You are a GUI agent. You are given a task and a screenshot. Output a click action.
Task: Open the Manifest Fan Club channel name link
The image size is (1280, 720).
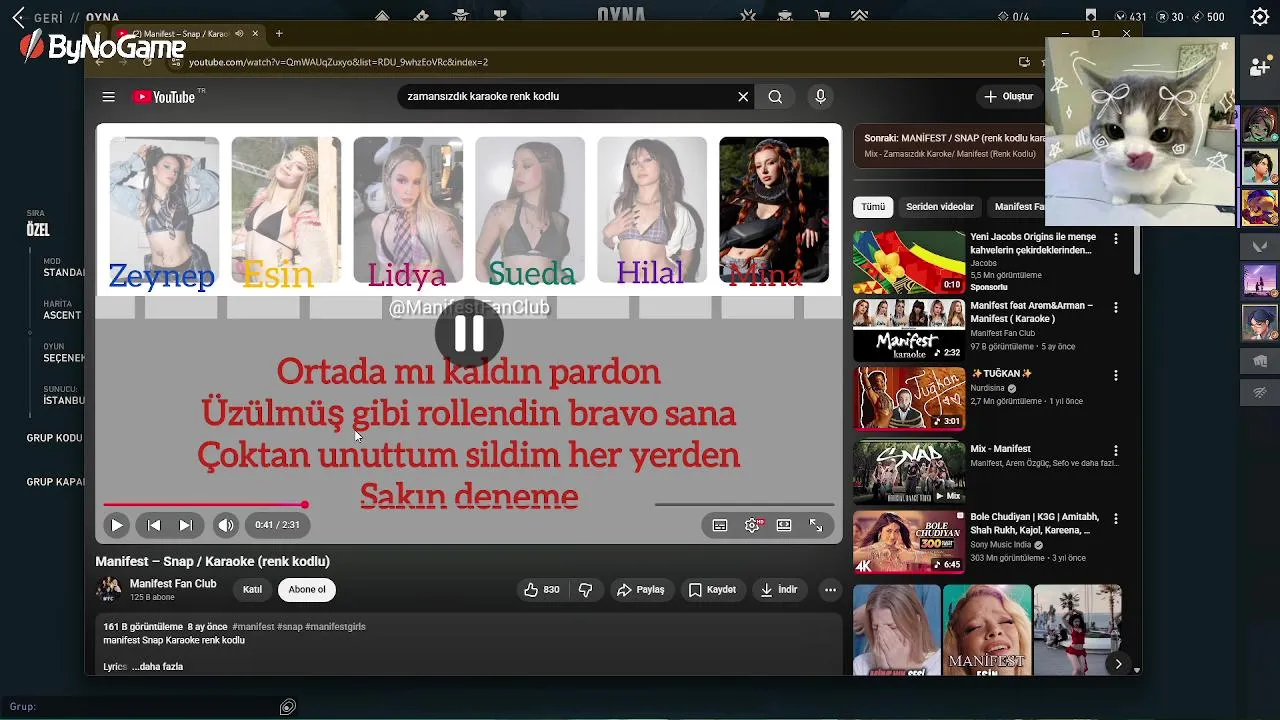click(173, 584)
